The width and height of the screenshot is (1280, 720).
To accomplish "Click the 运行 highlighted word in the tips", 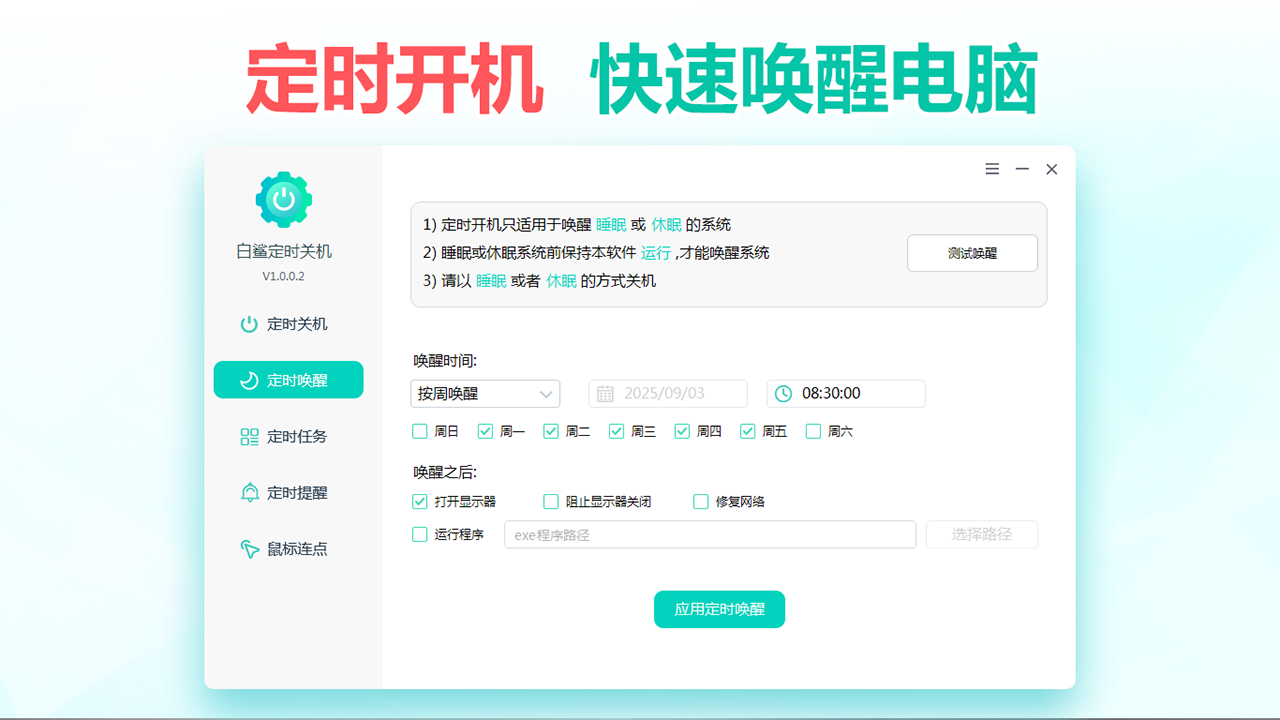I will click(656, 253).
